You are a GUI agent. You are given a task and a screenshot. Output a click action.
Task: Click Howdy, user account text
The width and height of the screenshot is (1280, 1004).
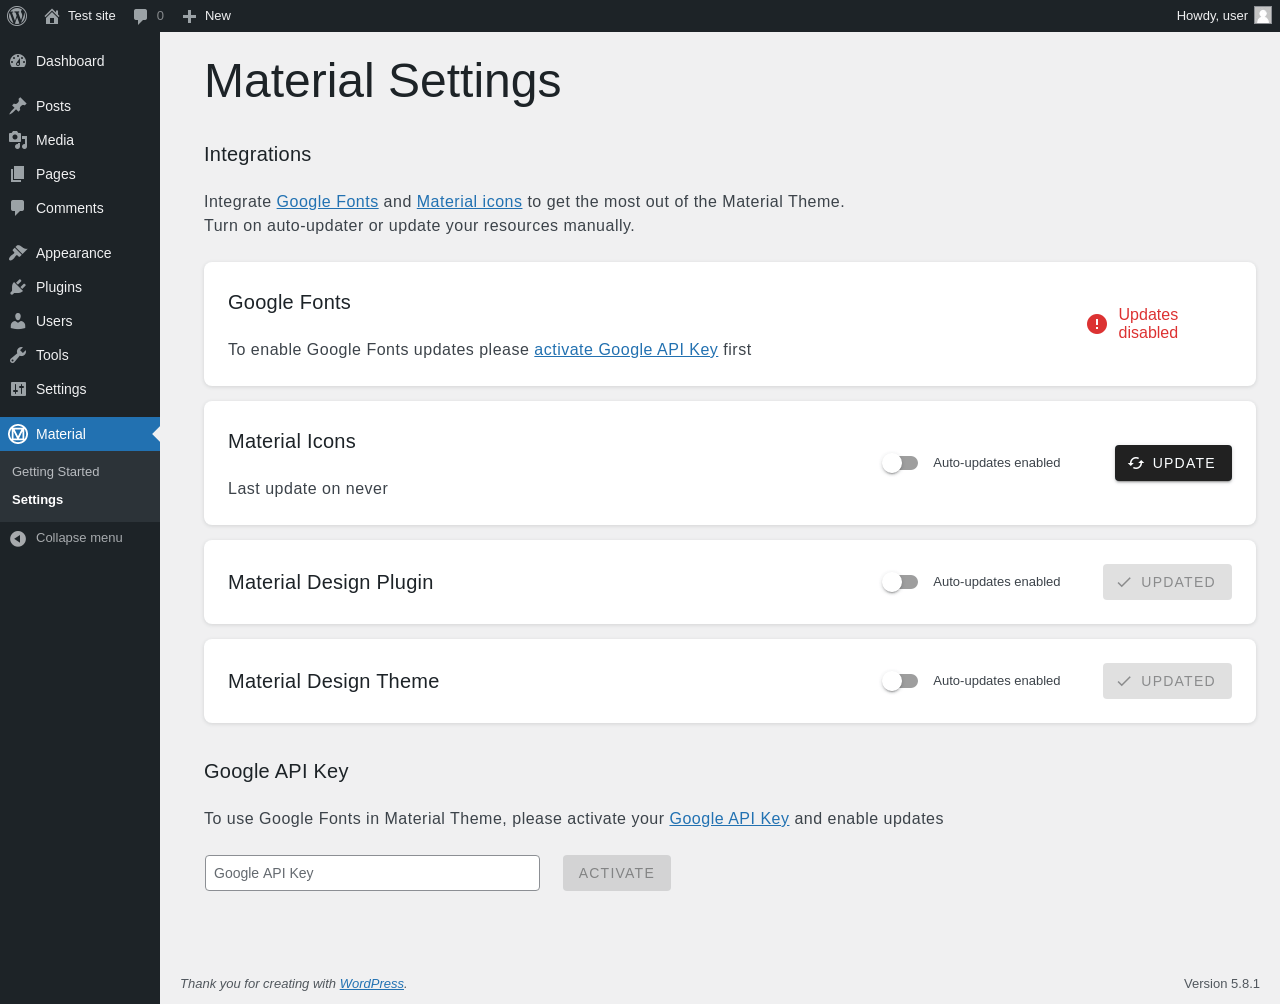pos(1212,16)
